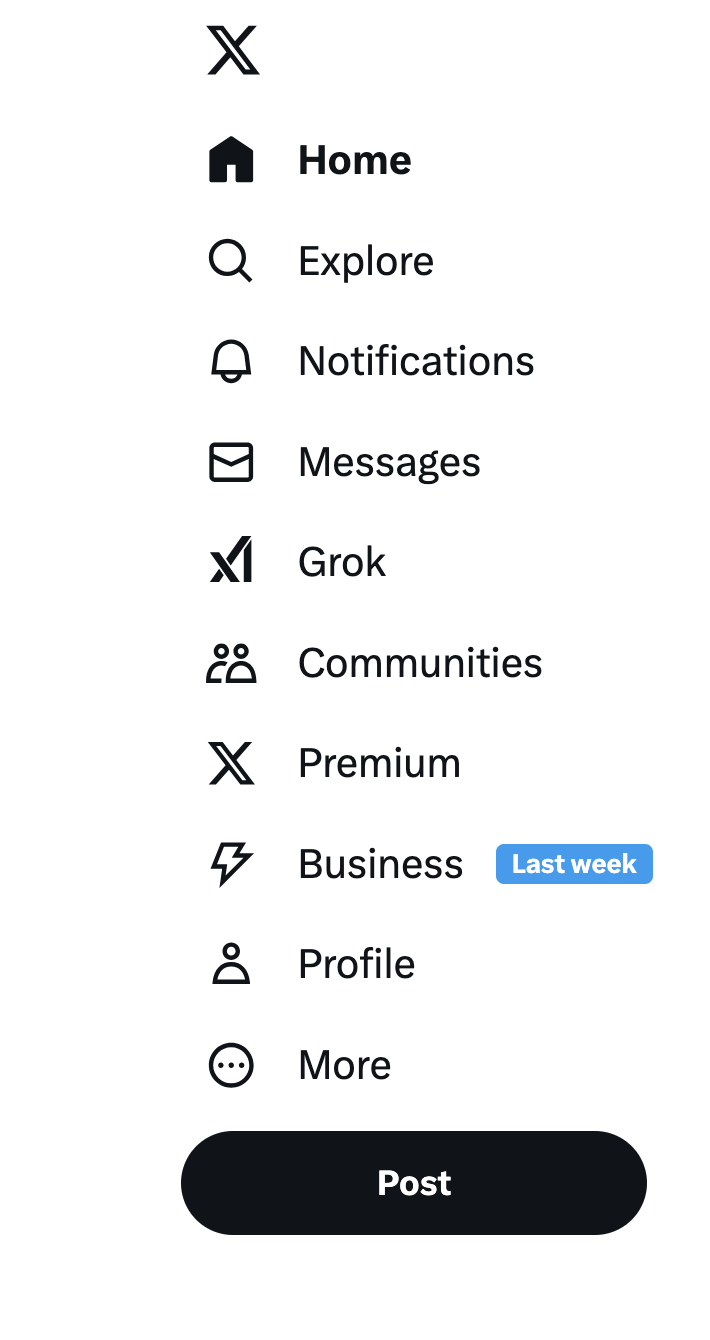The width and height of the screenshot is (710, 1340).
Task: Open Explore via the magnifying glass icon
Action: [231, 261]
